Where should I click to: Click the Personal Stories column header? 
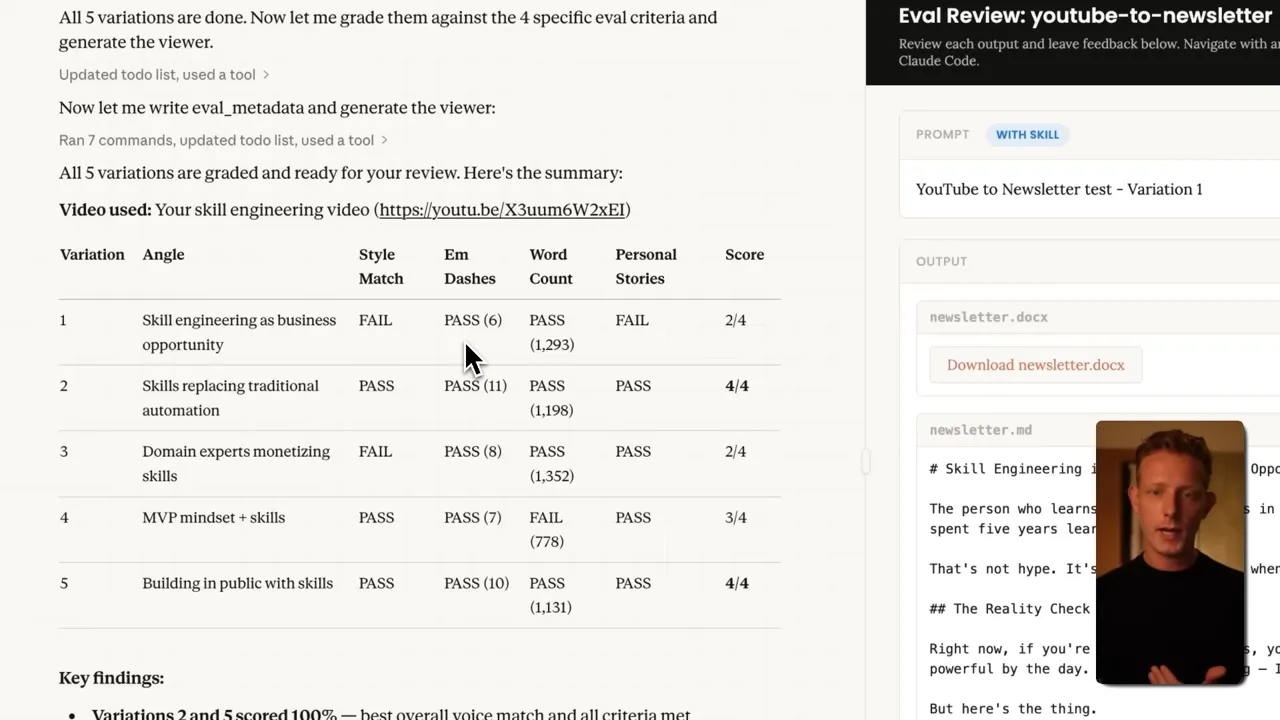[646, 267]
